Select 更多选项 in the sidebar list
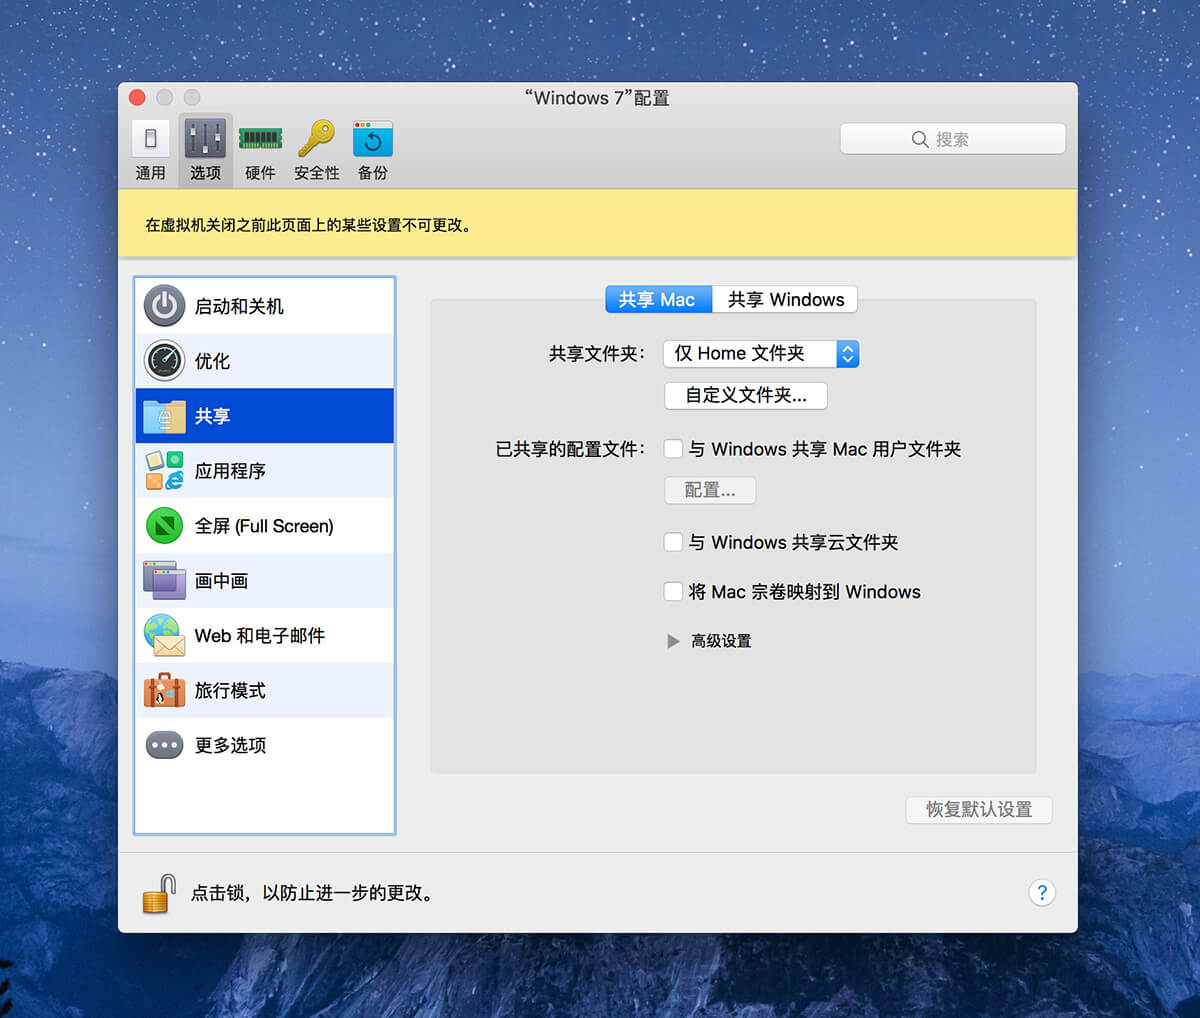1200x1018 pixels. [265, 745]
